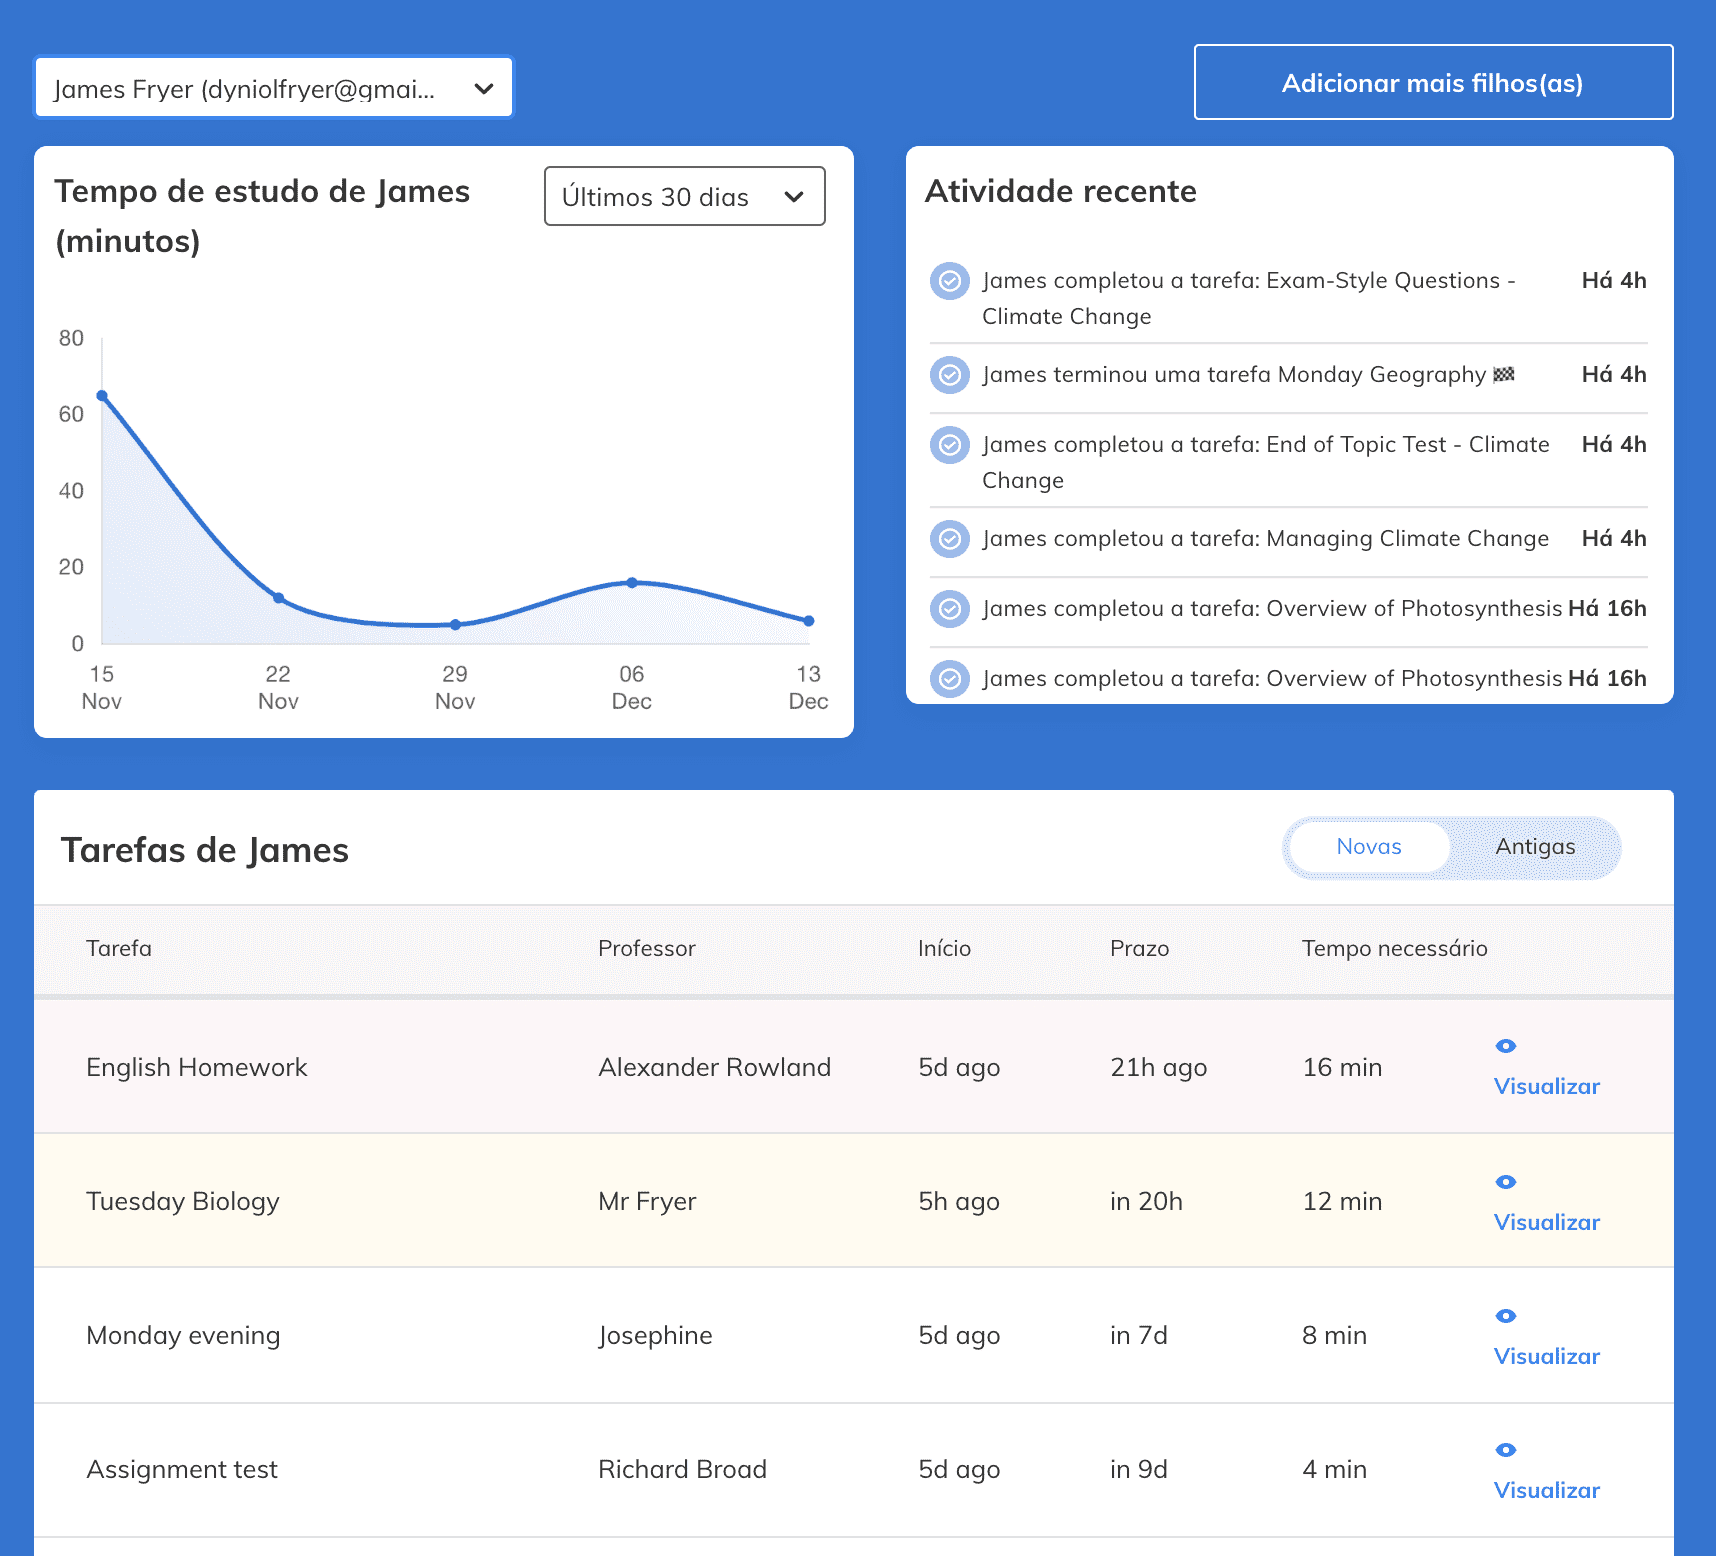Image resolution: width=1716 pixels, height=1556 pixels.
Task: Switch to Antigas tasks toggle
Action: coord(1534,847)
